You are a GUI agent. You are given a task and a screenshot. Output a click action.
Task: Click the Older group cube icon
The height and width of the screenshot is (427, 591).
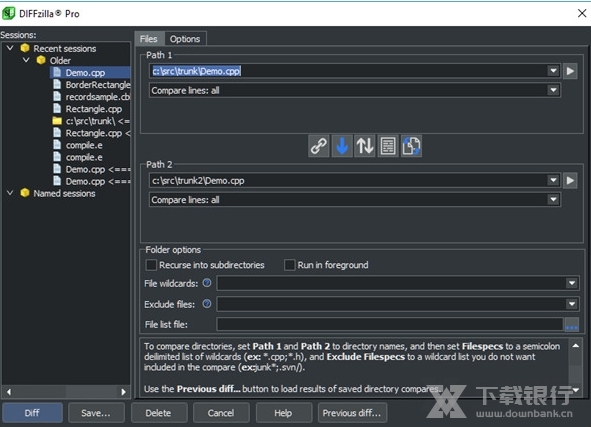tap(41, 60)
